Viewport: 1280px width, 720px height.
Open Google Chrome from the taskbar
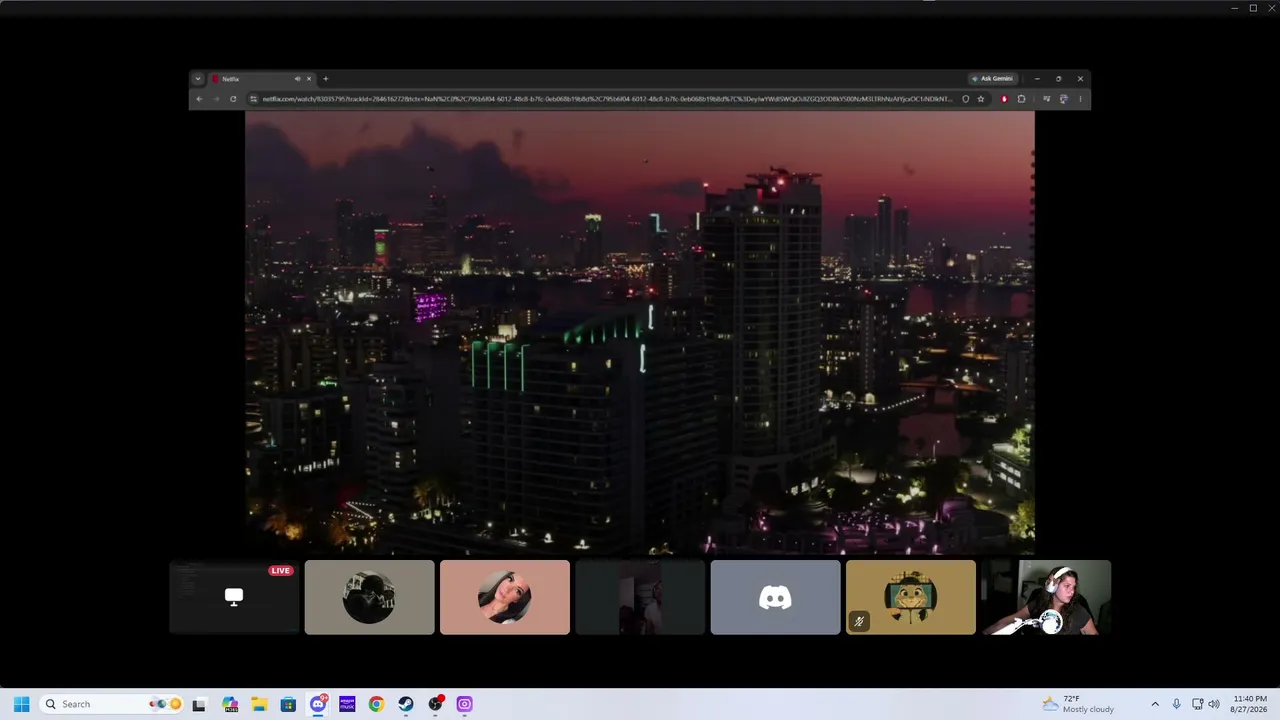pyautogui.click(x=376, y=704)
